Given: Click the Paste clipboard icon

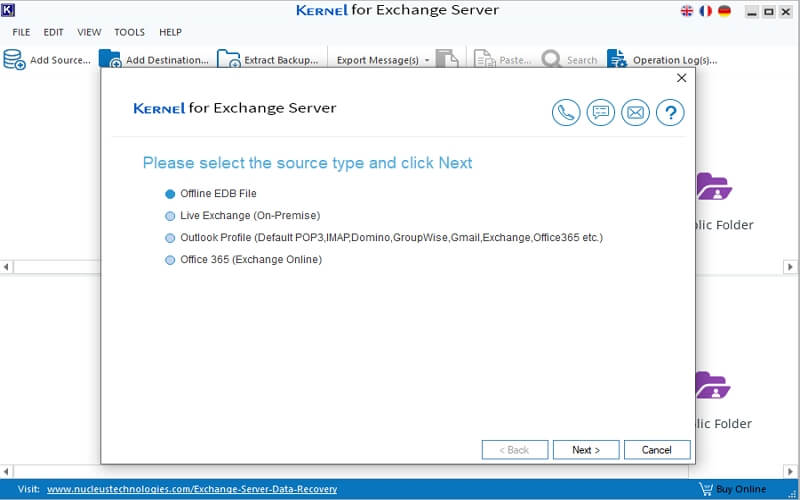Looking at the screenshot, I should 484,59.
